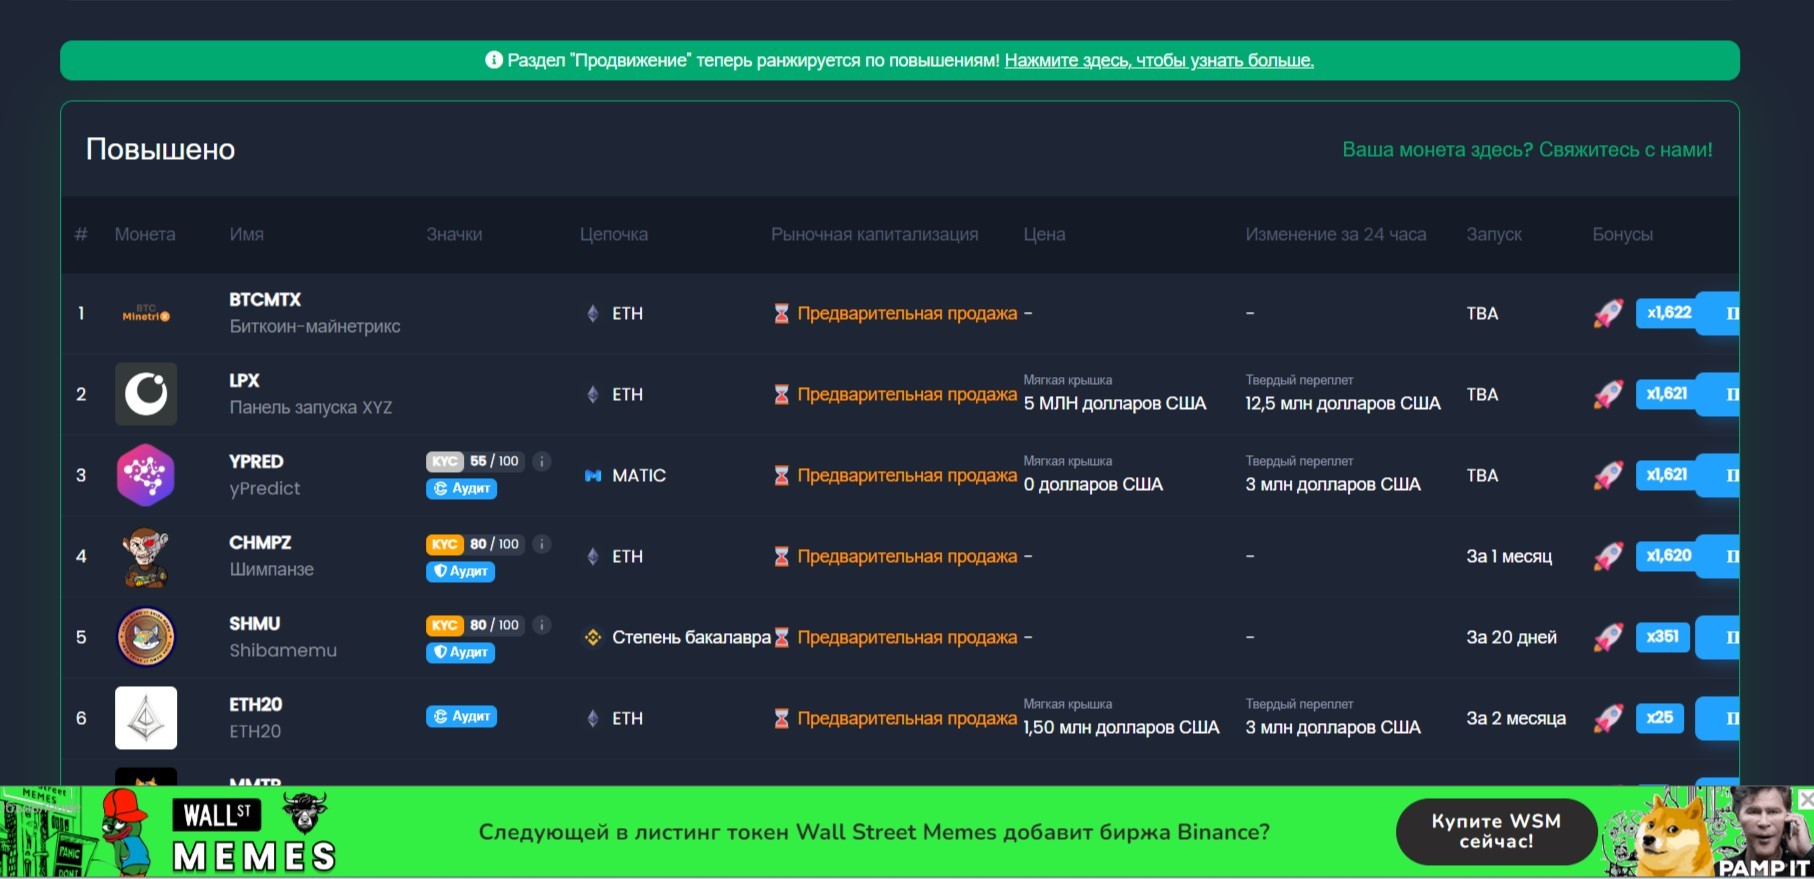Click the MATIC chain icon in YPRED row

click(x=593, y=475)
